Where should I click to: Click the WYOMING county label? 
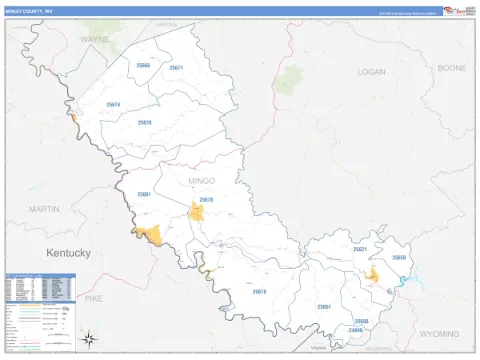click(x=439, y=334)
